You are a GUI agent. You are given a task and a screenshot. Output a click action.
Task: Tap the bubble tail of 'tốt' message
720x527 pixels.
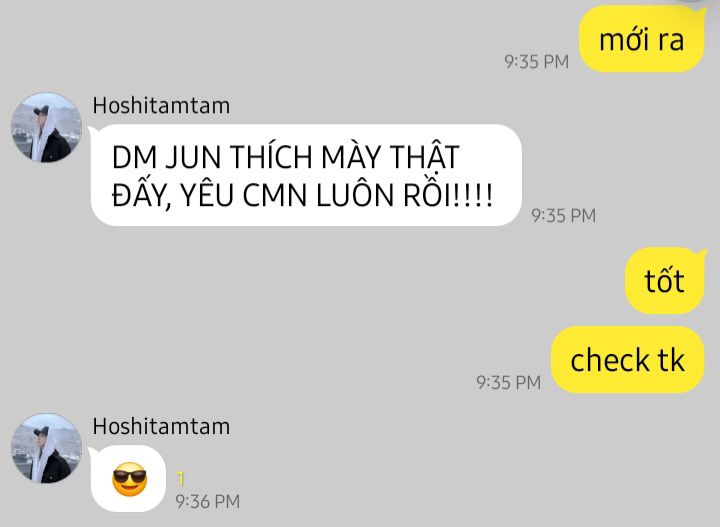click(701, 253)
